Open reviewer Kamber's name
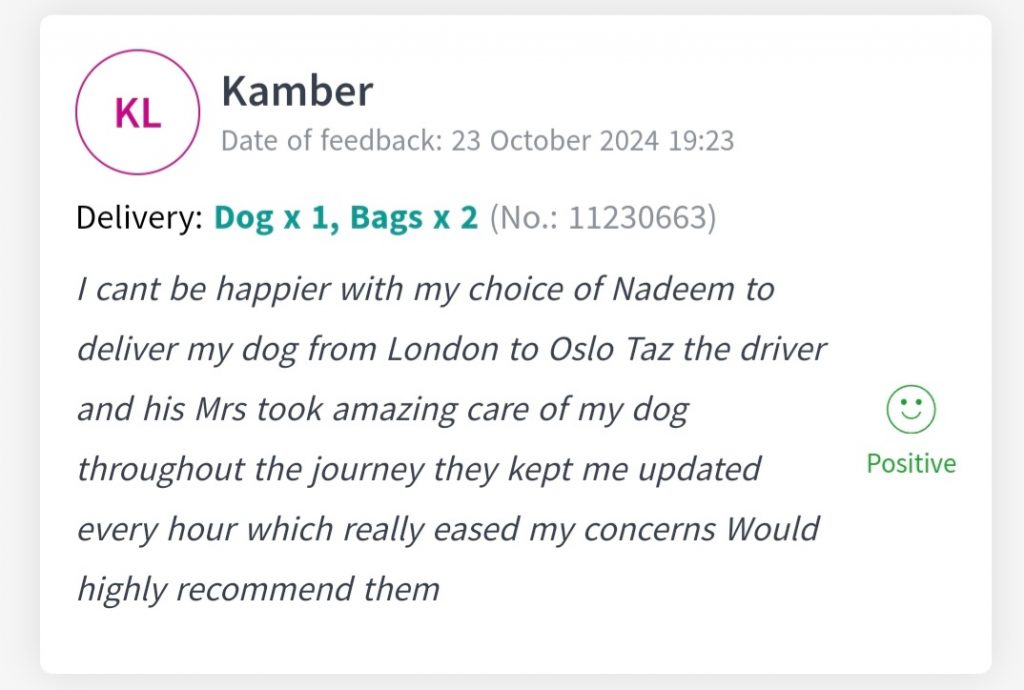This screenshot has height=690, width=1024. pos(297,92)
